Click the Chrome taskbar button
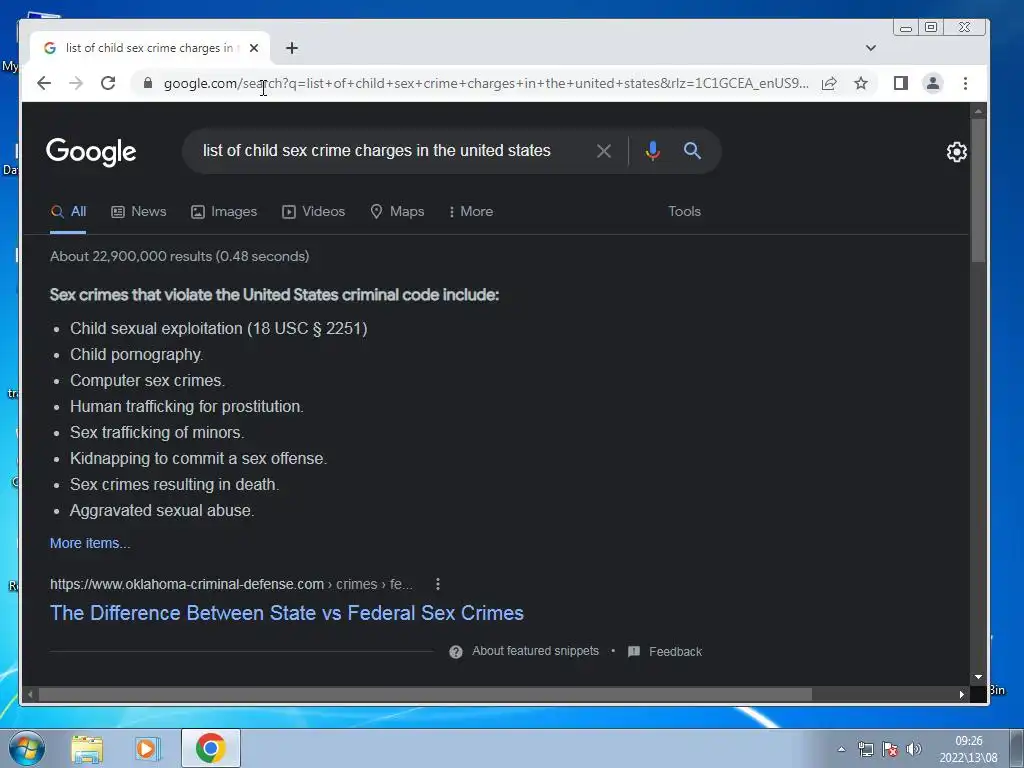This screenshot has width=1024, height=768. click(210, 748)
